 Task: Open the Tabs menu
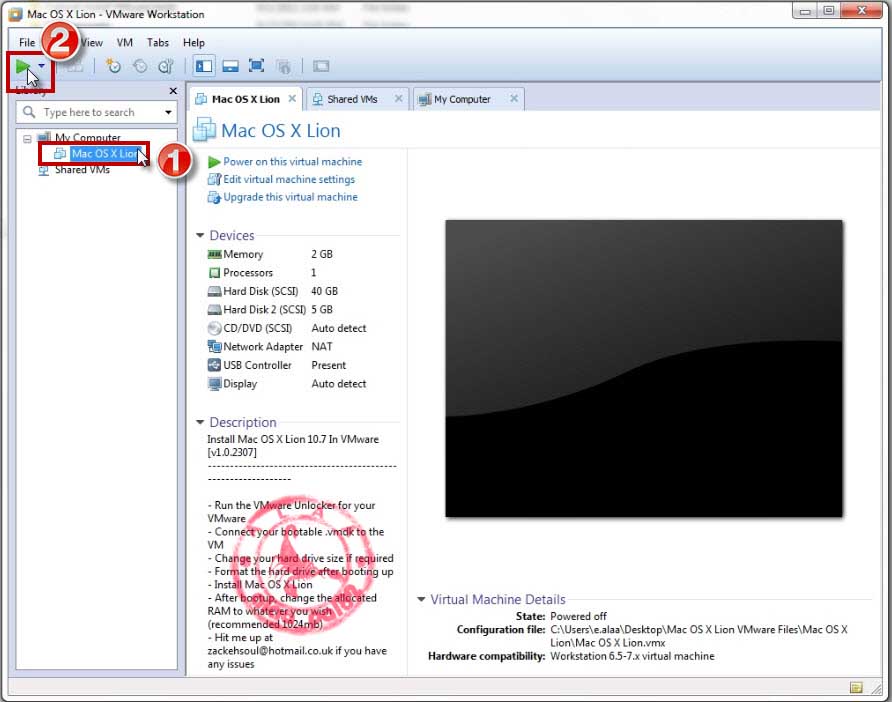[158, 43]
